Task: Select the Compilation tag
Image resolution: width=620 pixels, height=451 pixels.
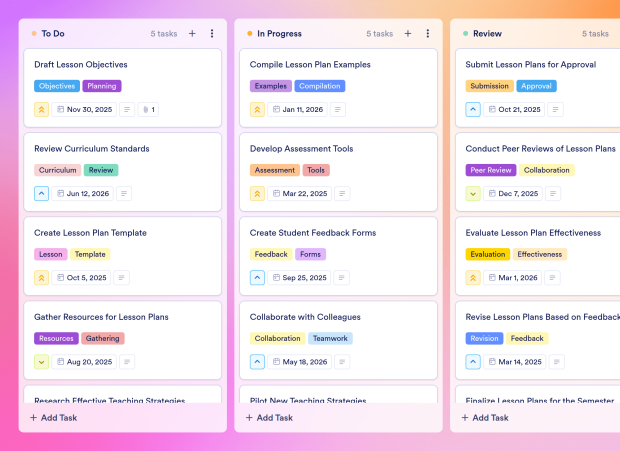Action: [319, 86]
